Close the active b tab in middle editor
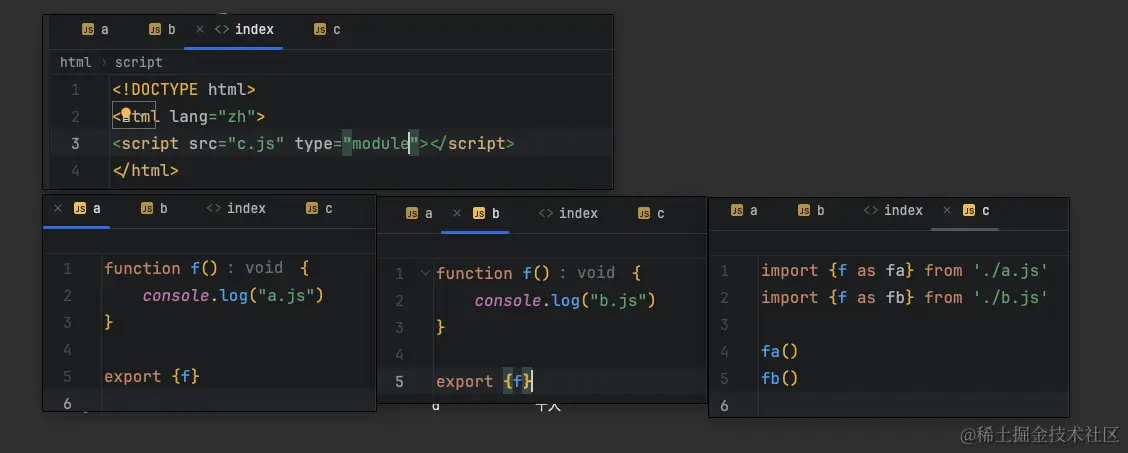1128x453 pixels. [x=458, y=213]
